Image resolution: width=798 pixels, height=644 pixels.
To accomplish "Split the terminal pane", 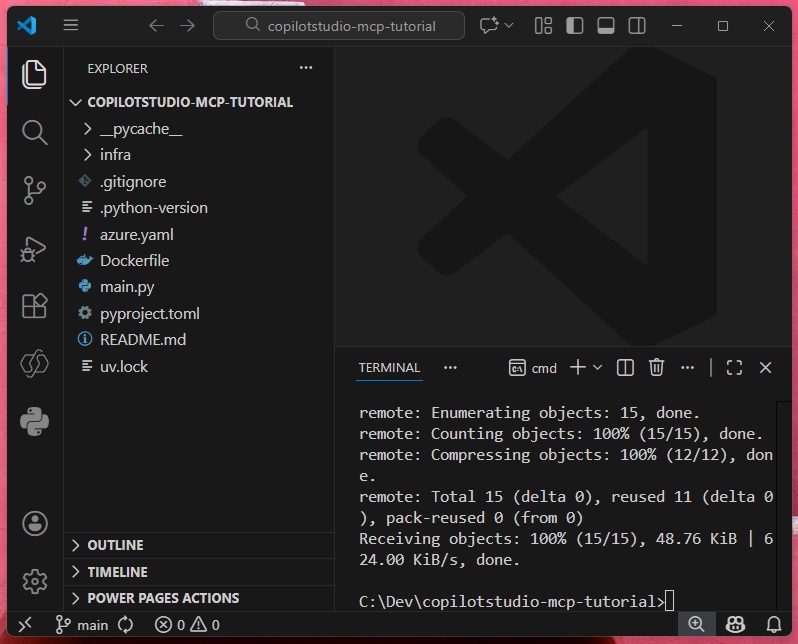I will click(625, 367).
